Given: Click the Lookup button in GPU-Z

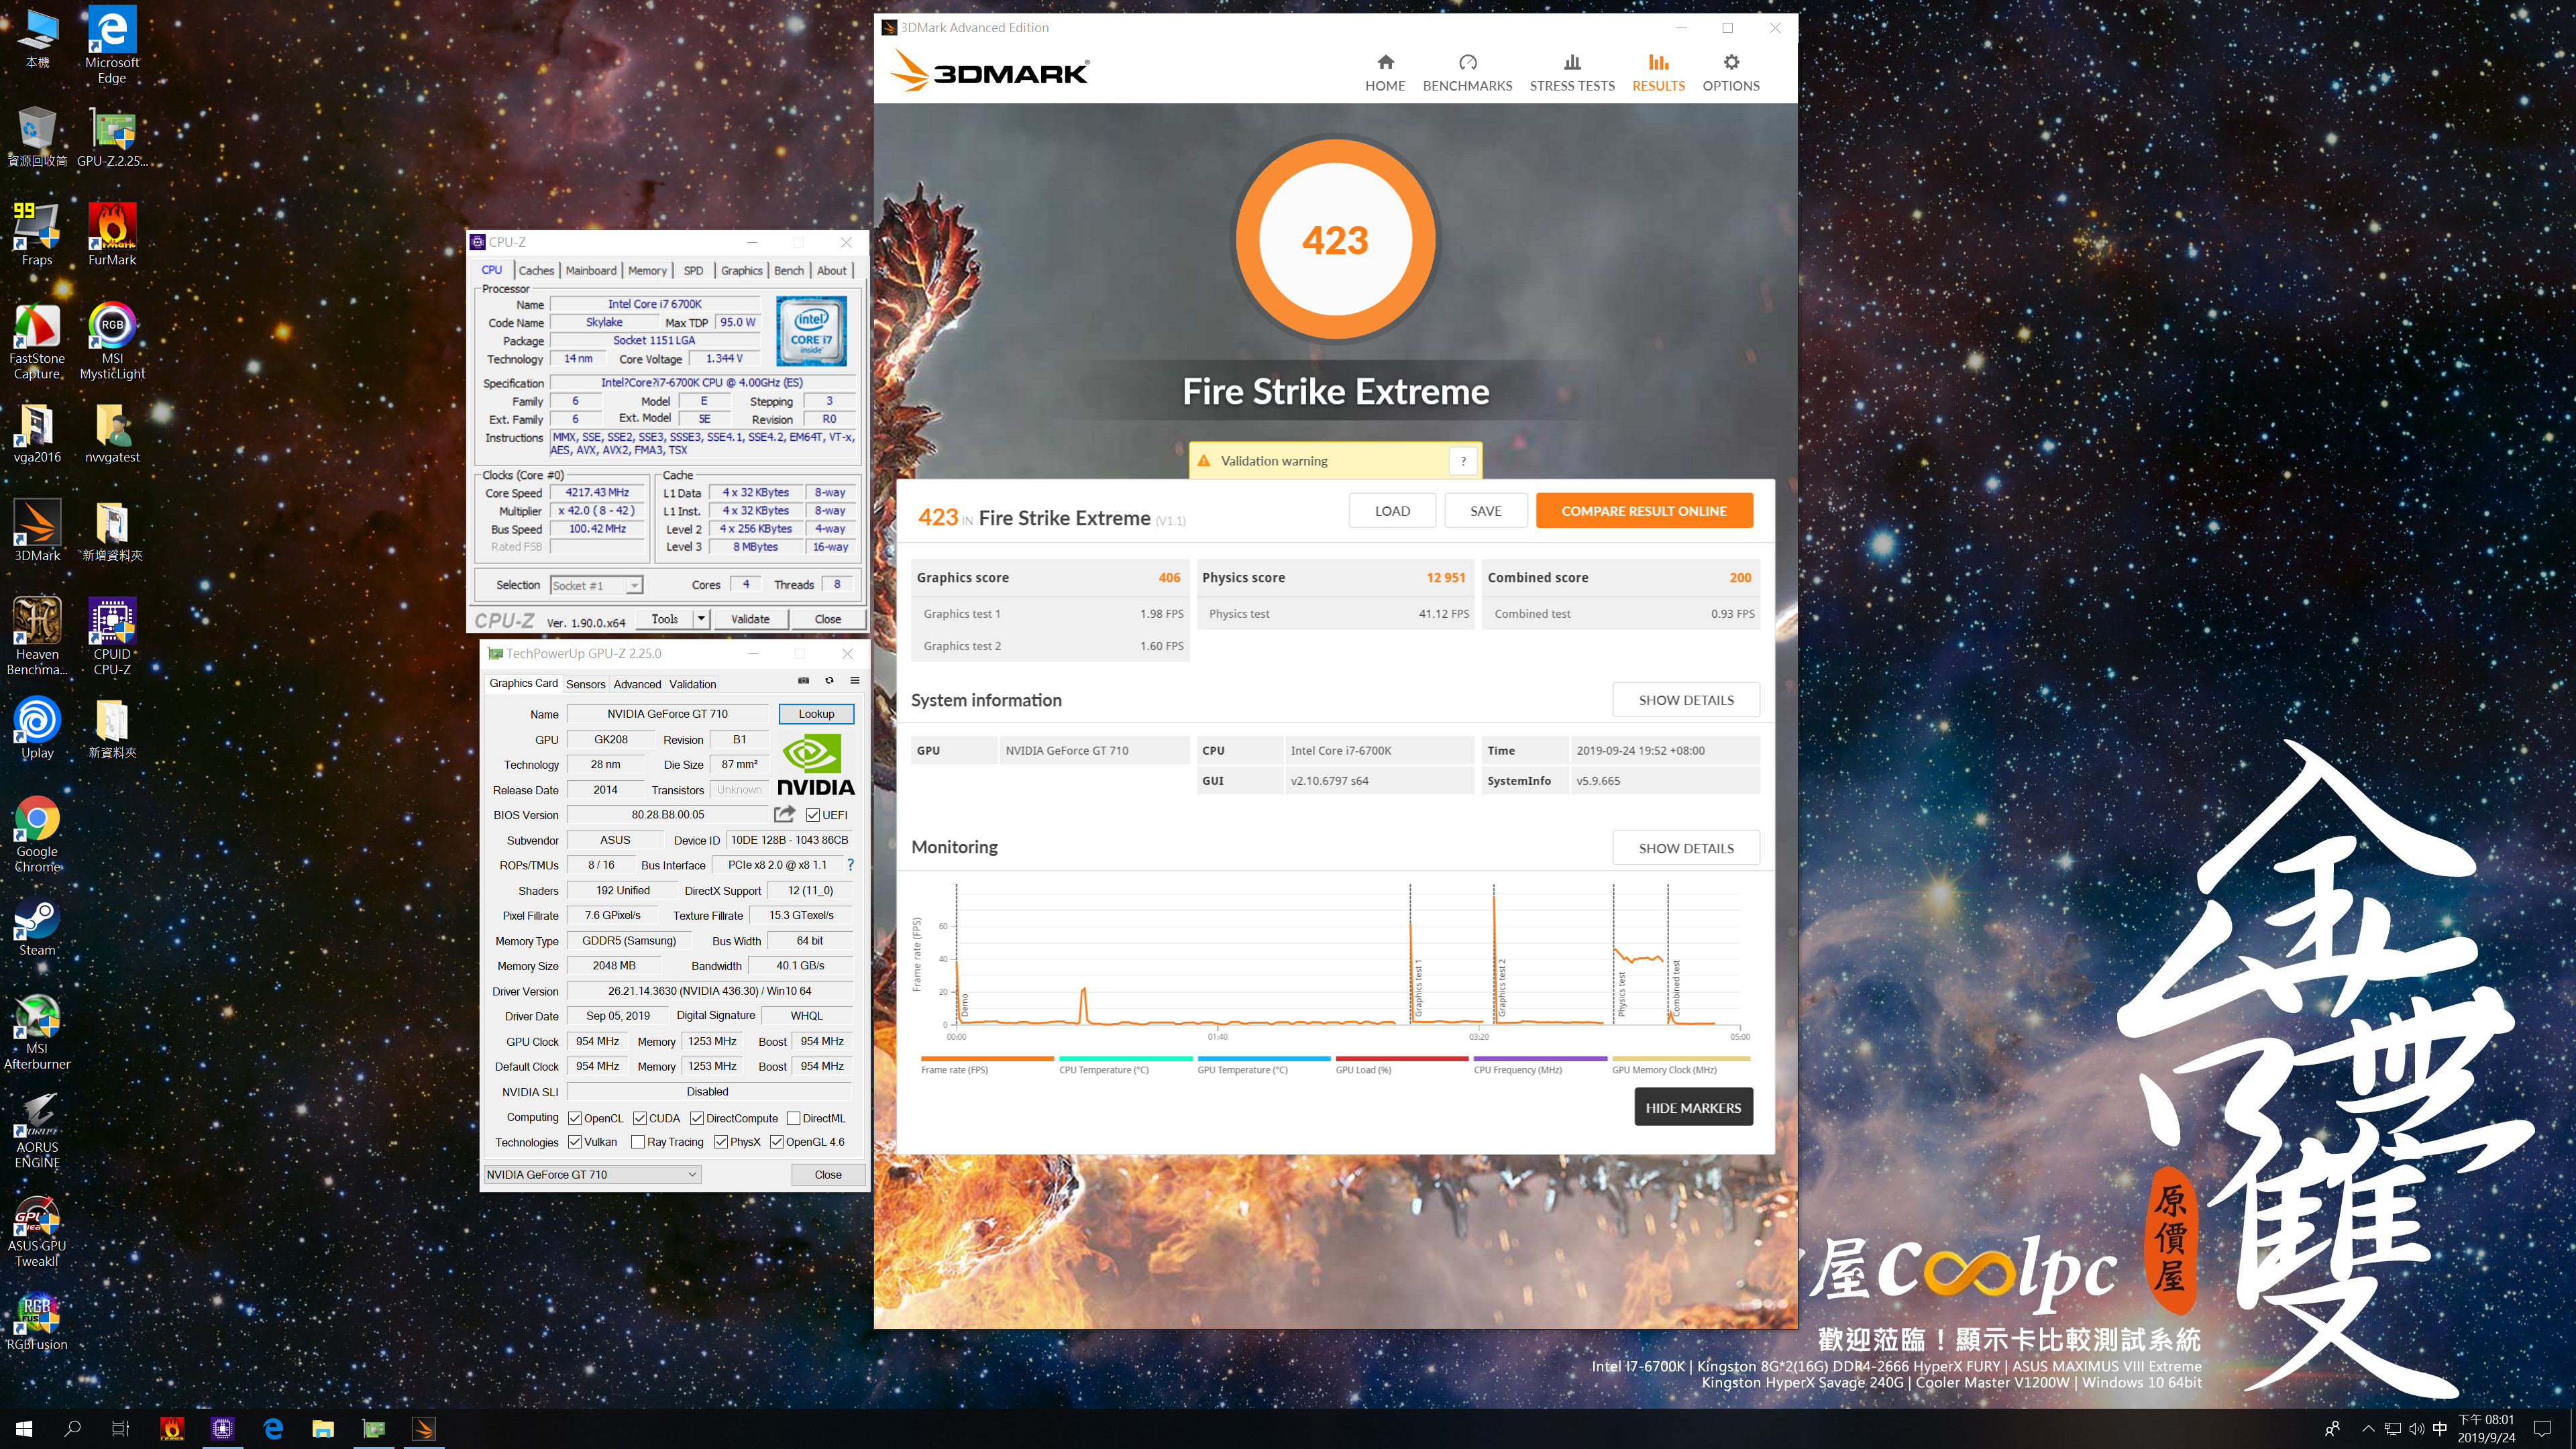Looking at the screenshot, I should pos(816,713).
